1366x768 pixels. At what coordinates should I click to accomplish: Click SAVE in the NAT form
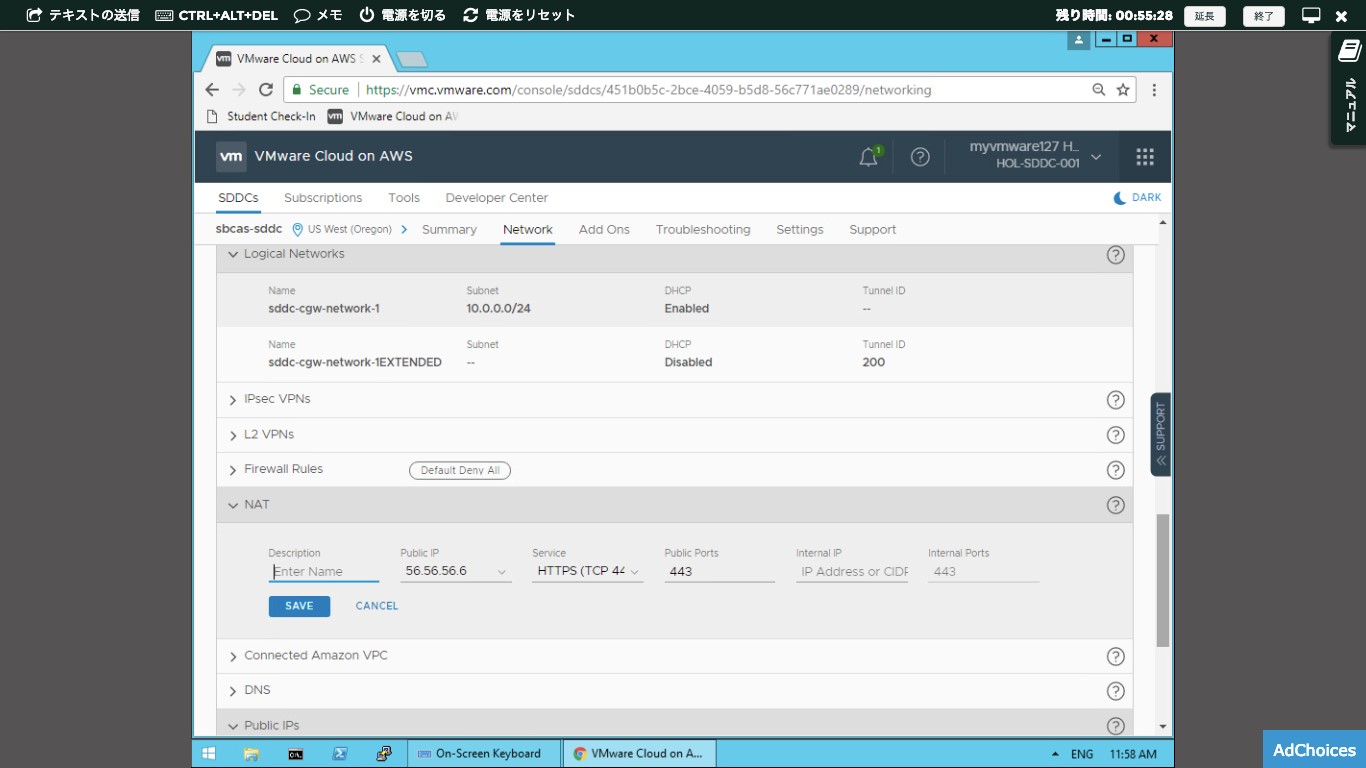[x=299, y=606]
